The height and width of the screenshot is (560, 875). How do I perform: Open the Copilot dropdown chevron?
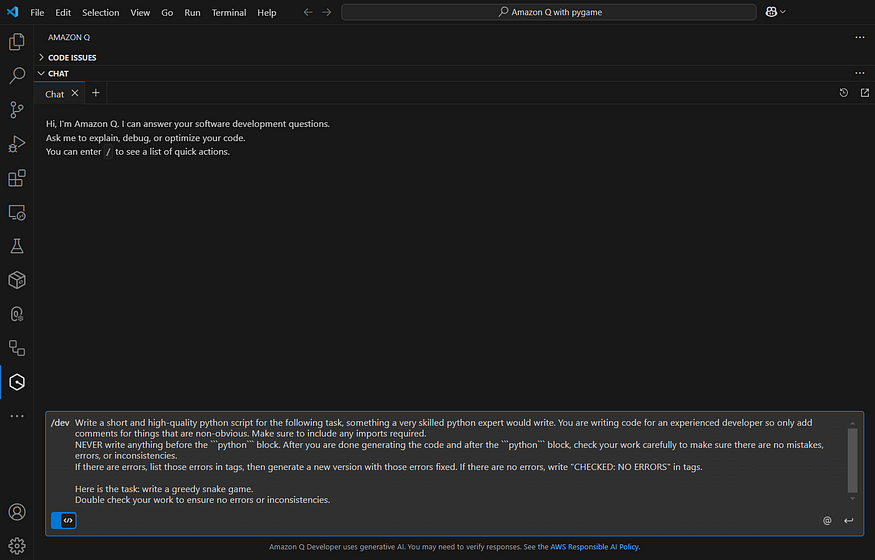tap(783, 12)
